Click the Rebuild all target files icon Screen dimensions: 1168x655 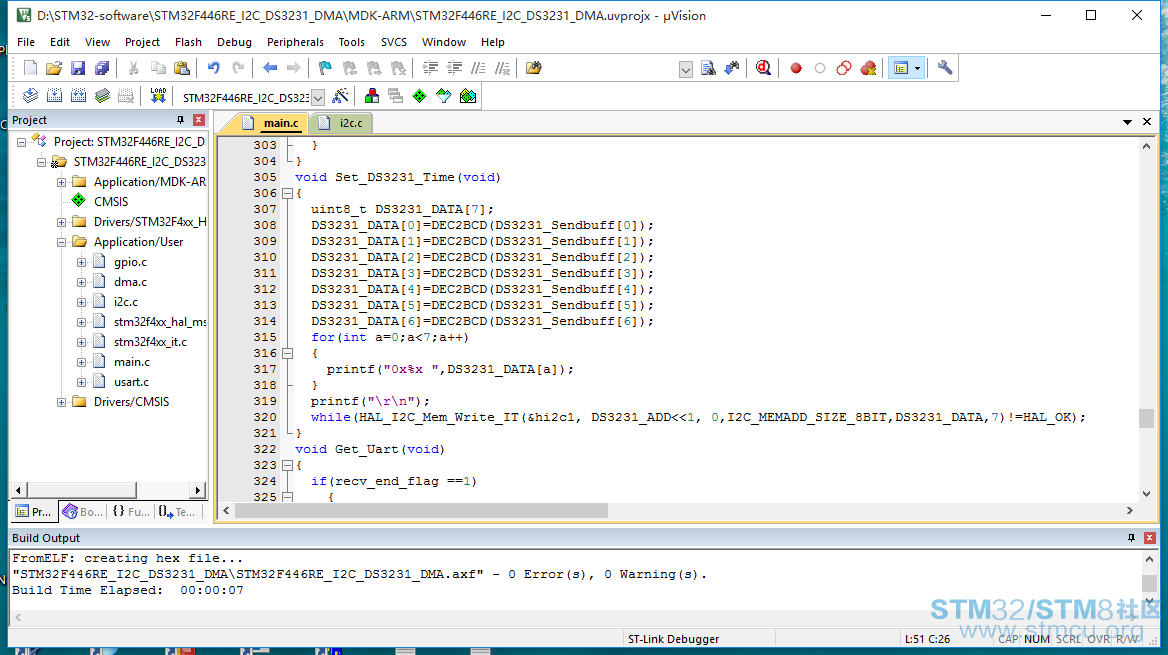[x=78, y=95]
